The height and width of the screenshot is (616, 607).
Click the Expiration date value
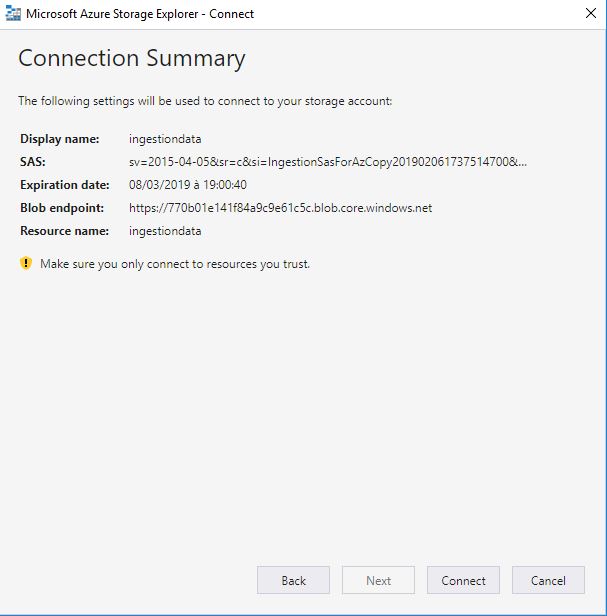coord(188,185)
